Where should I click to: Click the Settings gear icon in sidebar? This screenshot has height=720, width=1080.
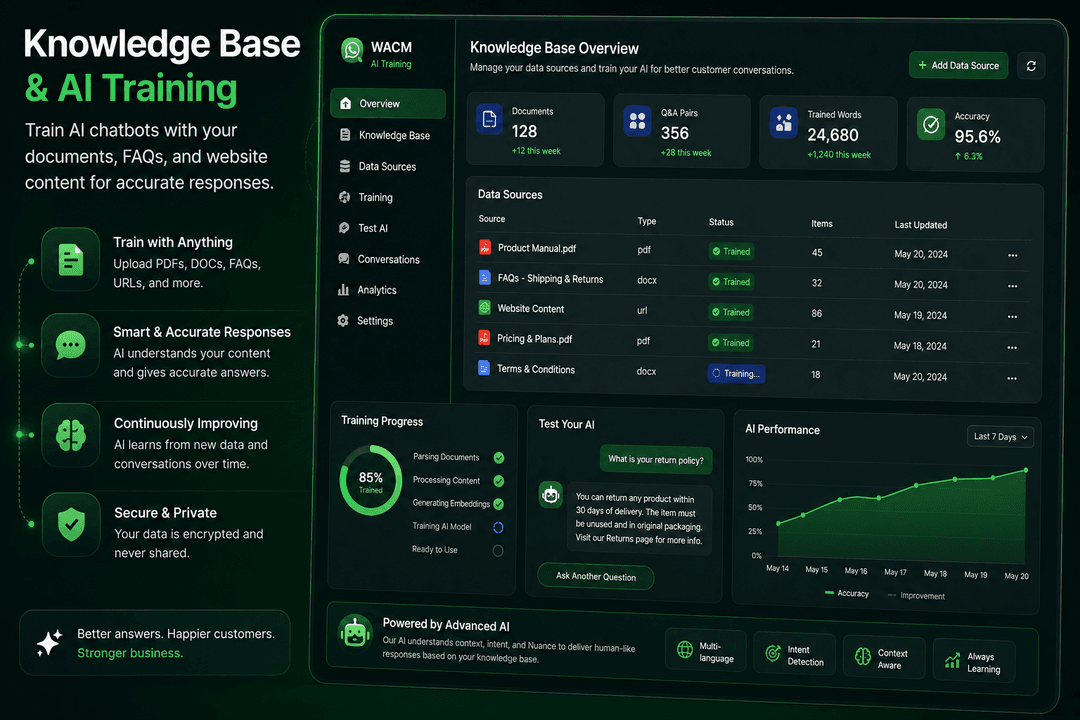click(343, 320)
